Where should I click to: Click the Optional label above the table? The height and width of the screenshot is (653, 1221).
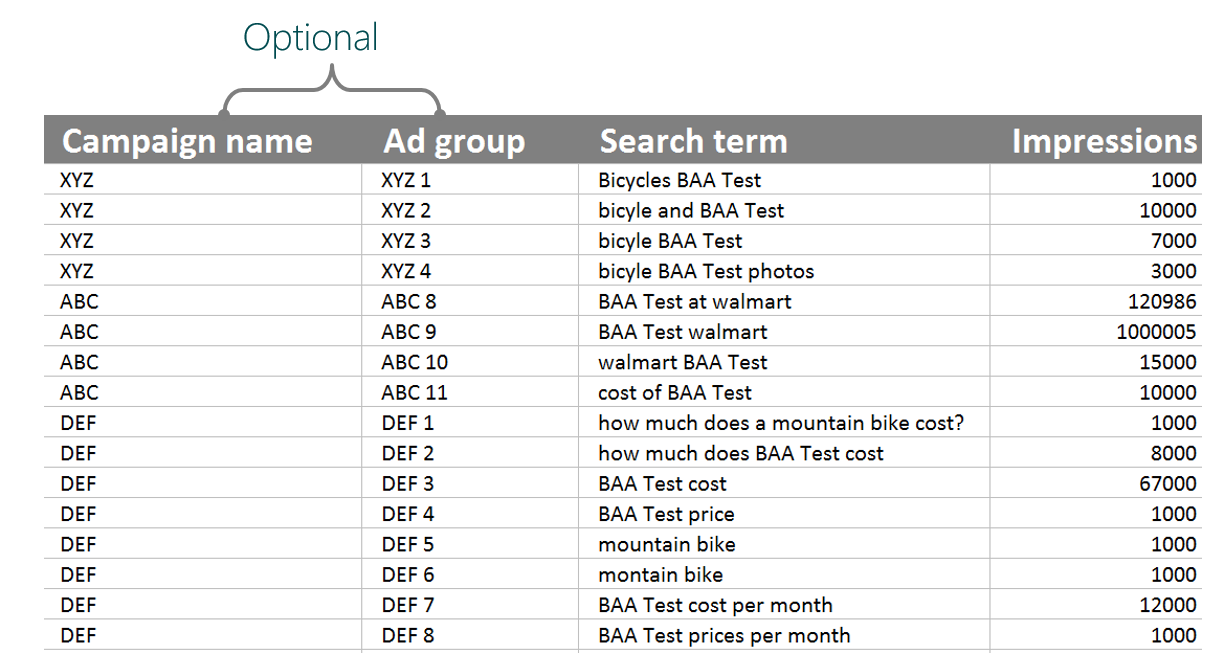[311, 38]
